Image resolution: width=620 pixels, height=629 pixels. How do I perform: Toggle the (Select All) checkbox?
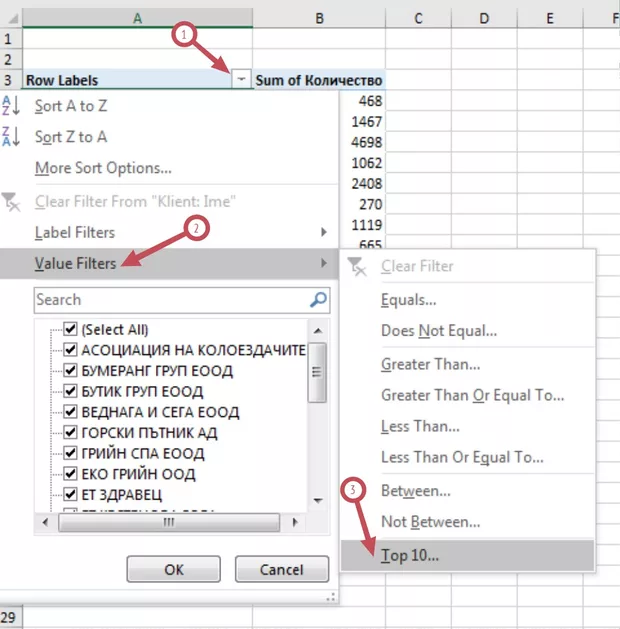pos(70,329)
